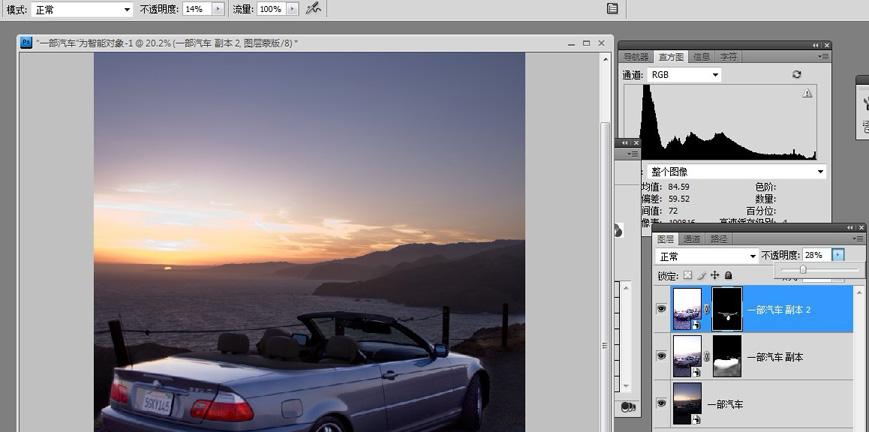Select the mask thumbnail of 一部汽车 副本
The image size is (869, 432).
tap(727, 357)
